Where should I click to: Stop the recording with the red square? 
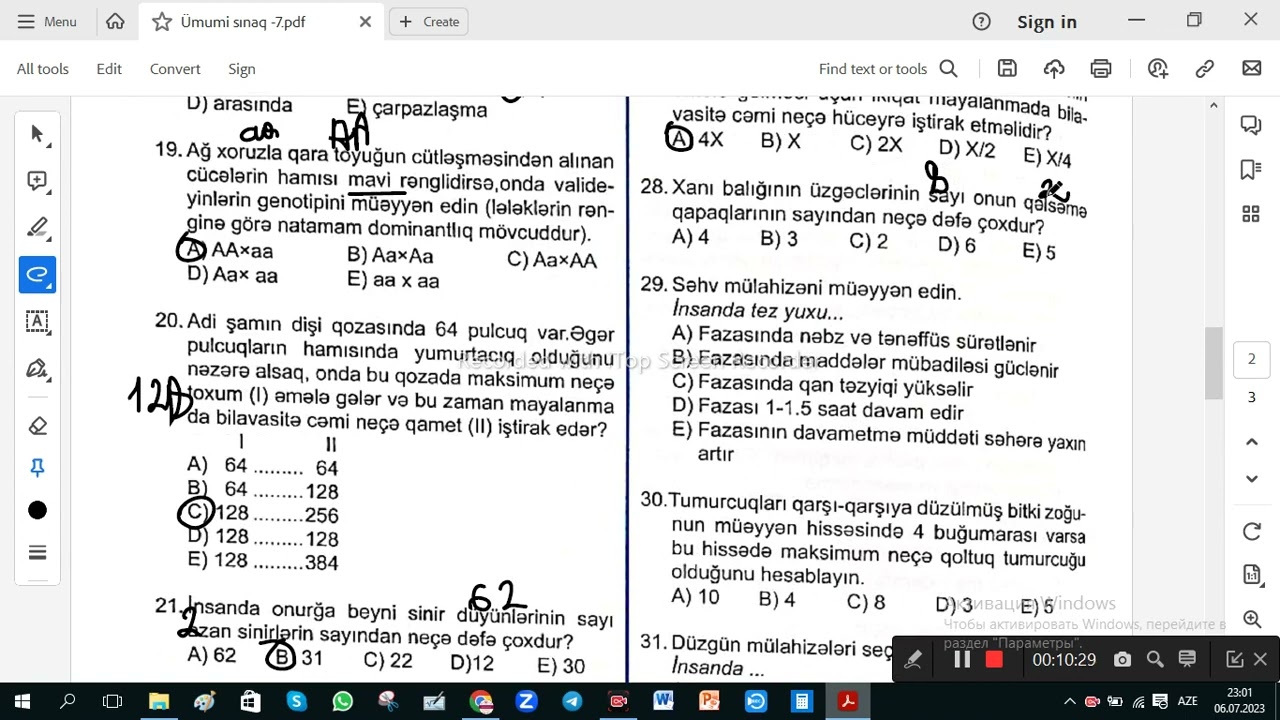point(994,659)
